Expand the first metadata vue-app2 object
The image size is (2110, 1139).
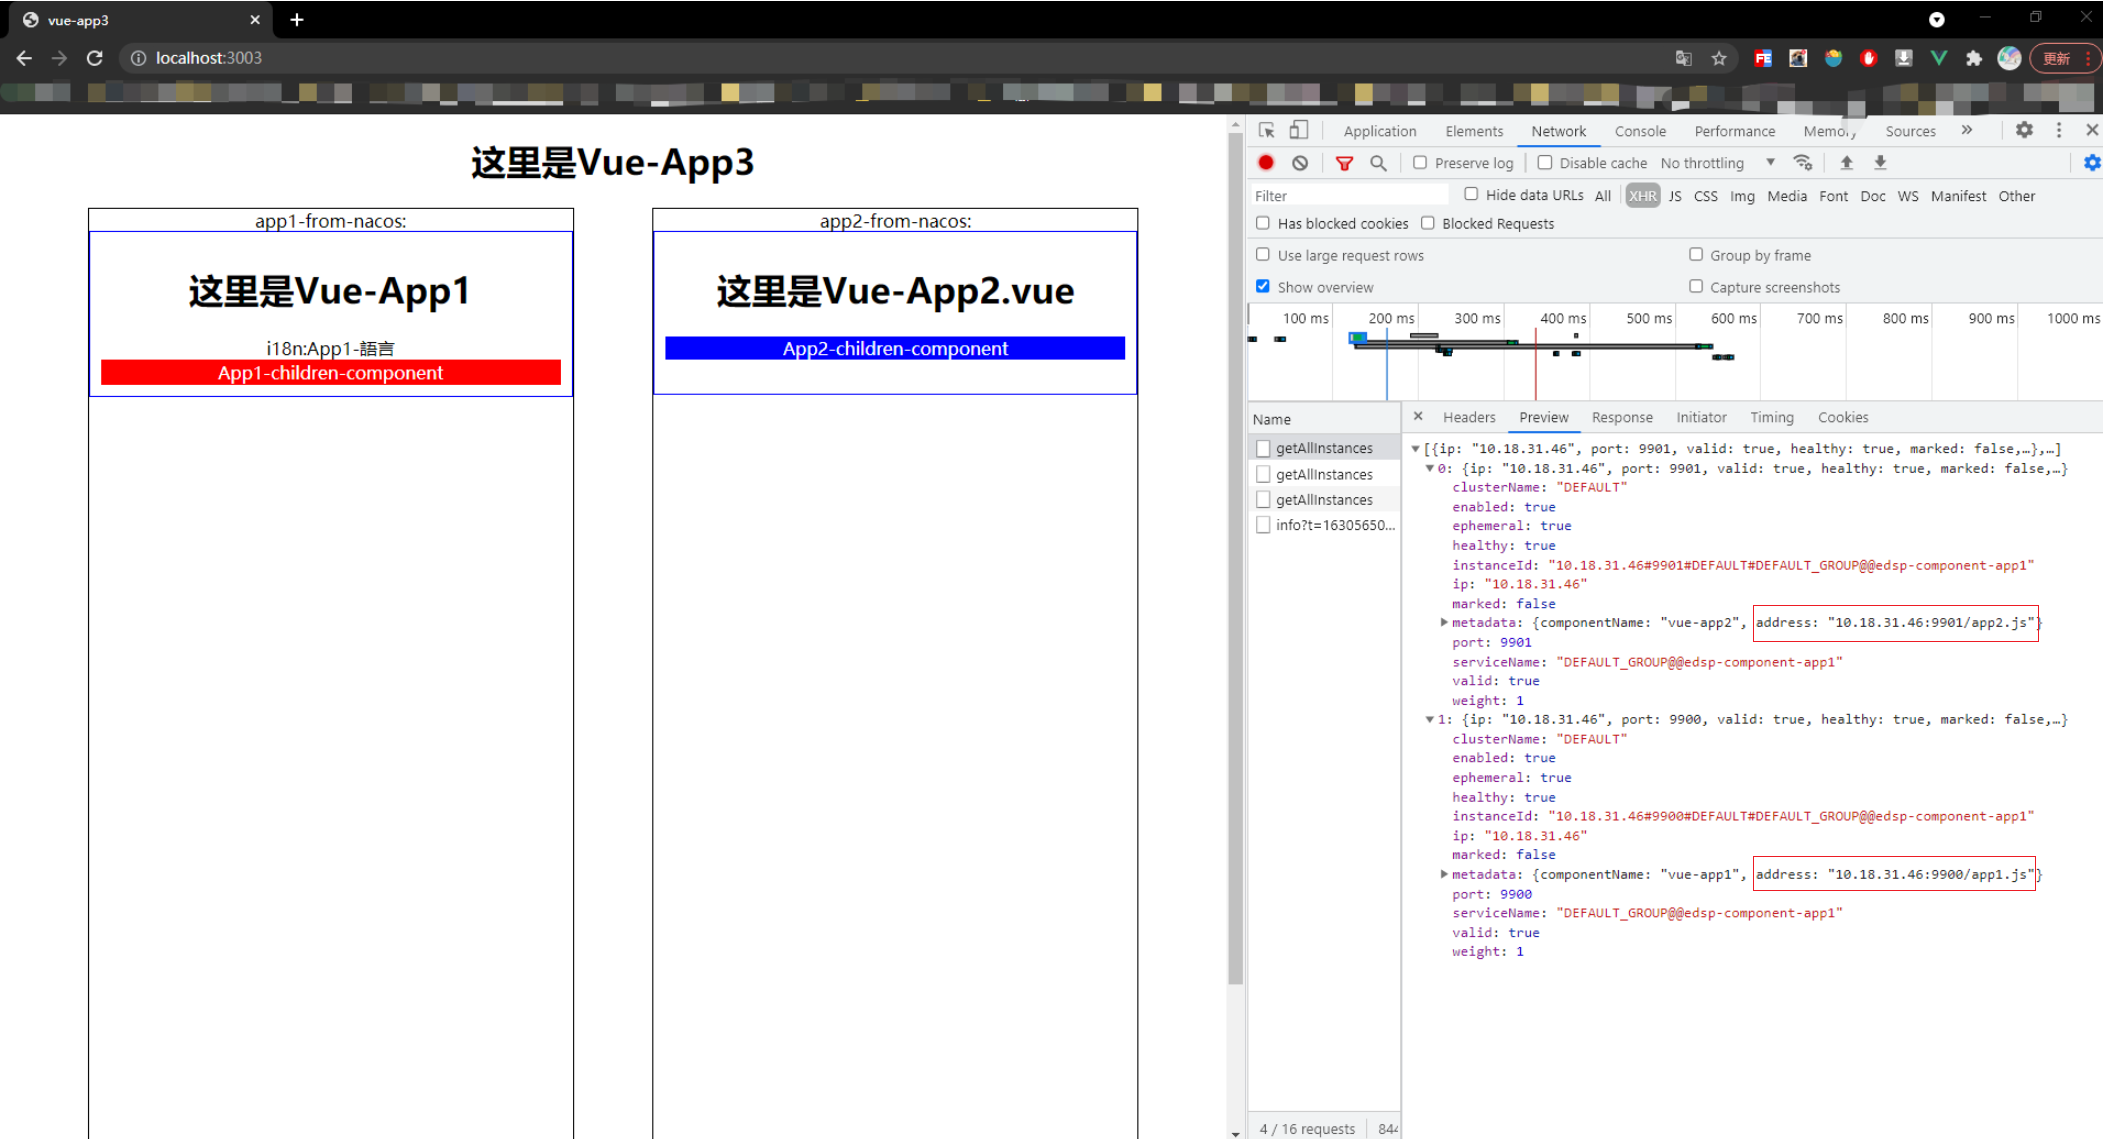click(1443, 622)
